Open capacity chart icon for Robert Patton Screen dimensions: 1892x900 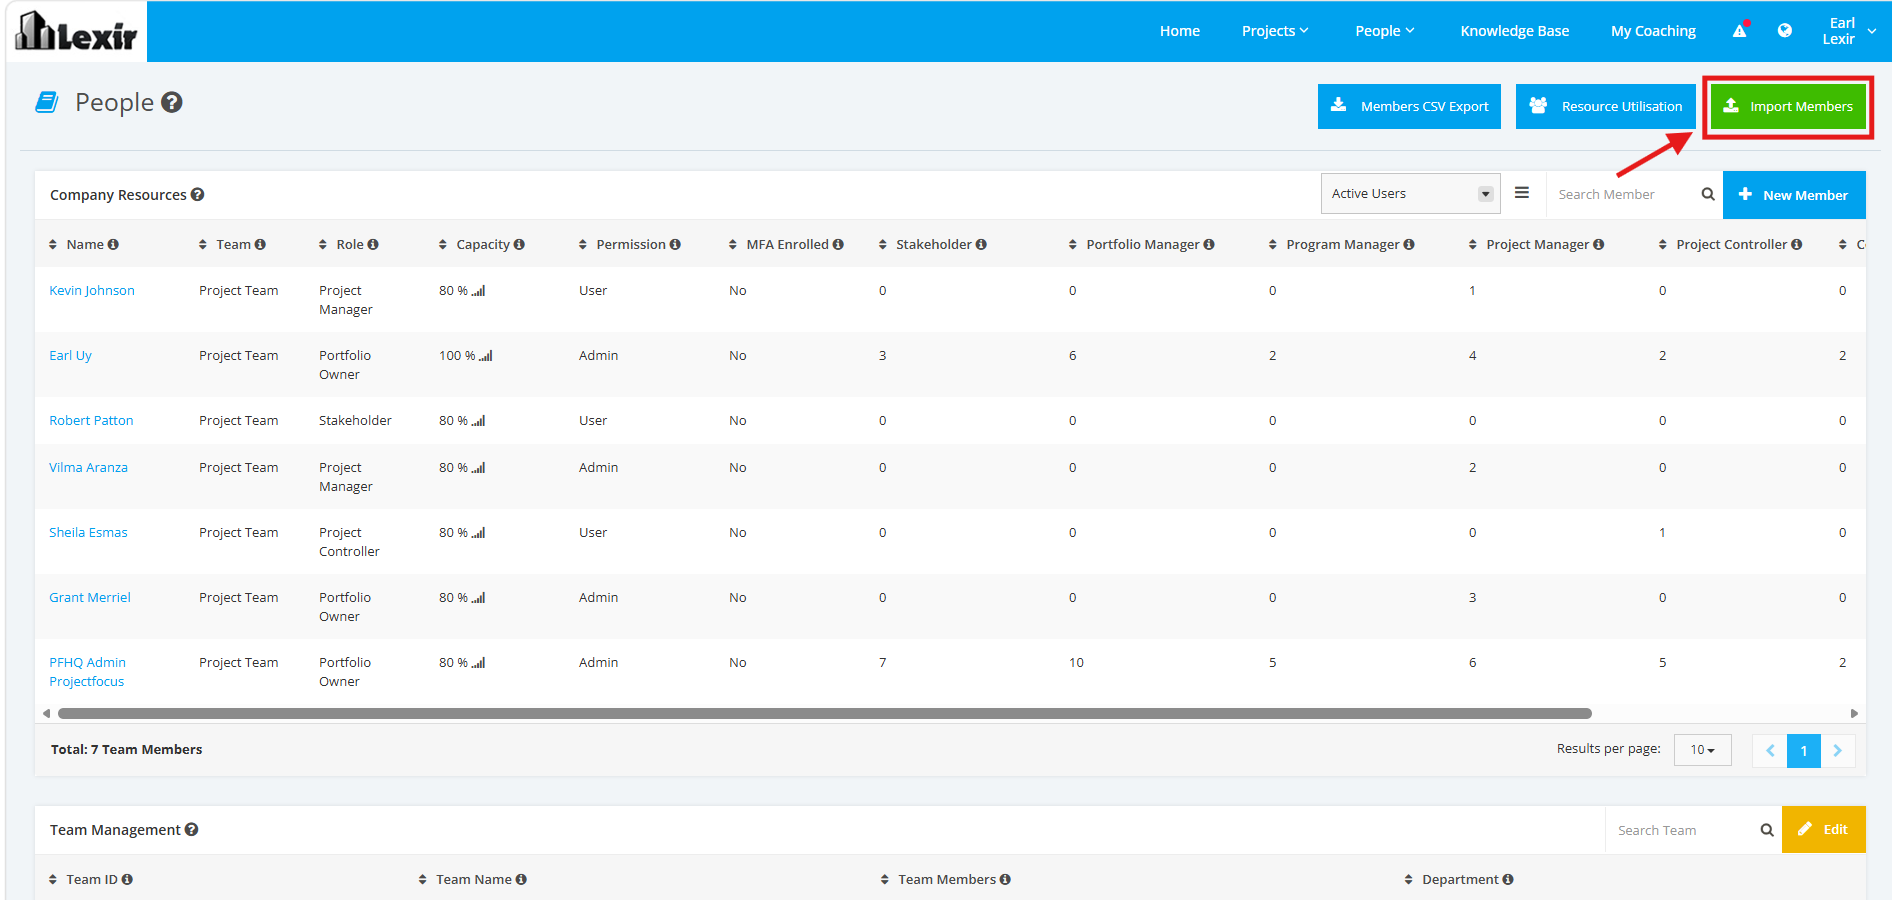pos(479,421)
